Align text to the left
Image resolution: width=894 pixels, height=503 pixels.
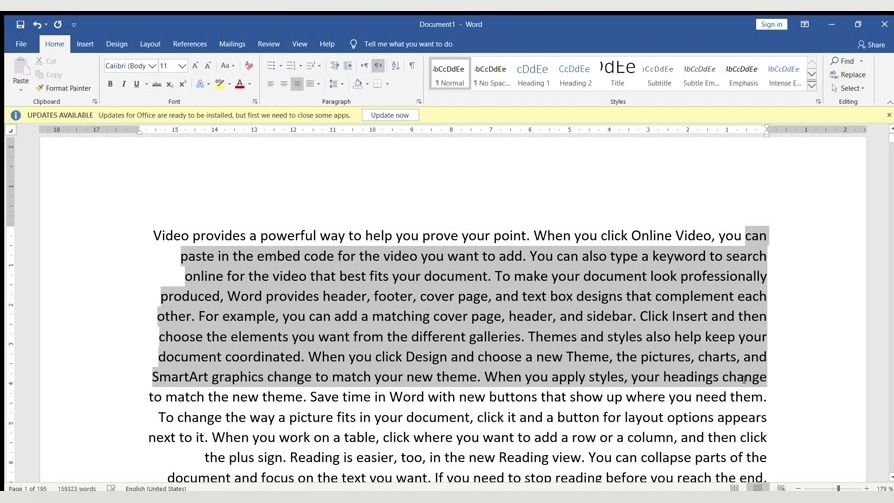click(x=270, y=84)
